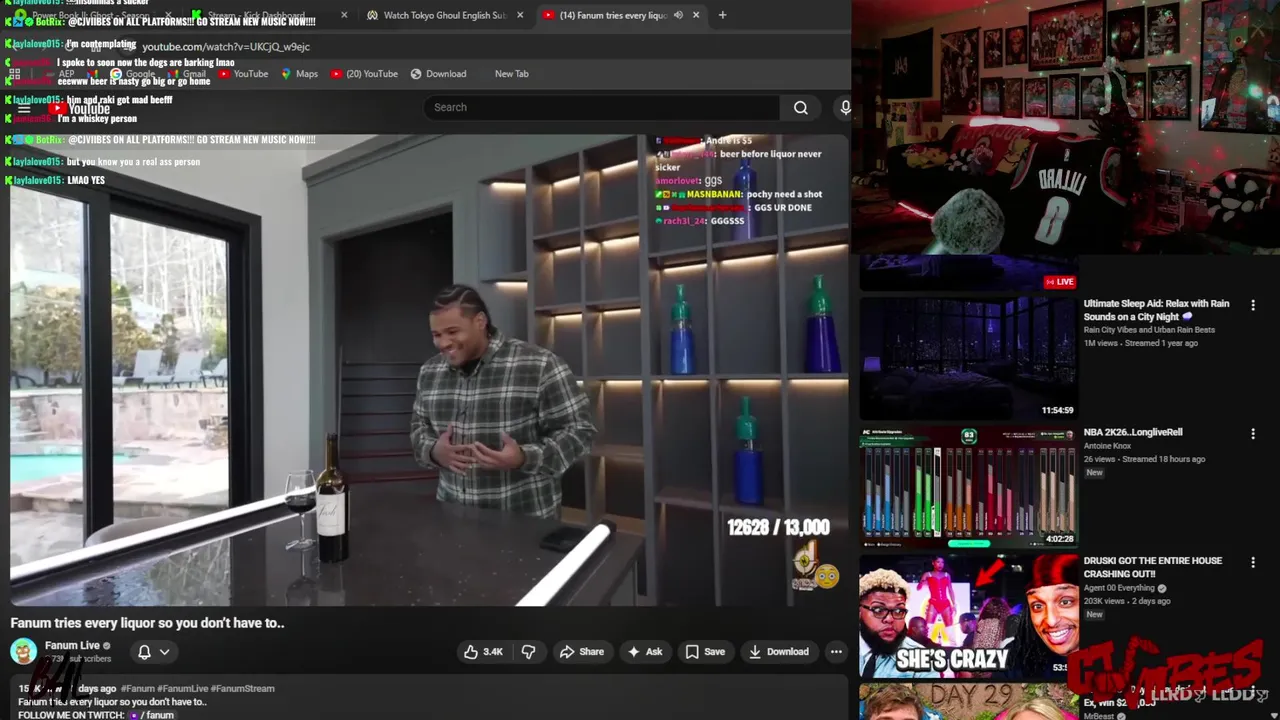Open the Ask AI button
The height and width of the screenshot is (720, 1280).
pyautogui.click(x=644, y=652)
